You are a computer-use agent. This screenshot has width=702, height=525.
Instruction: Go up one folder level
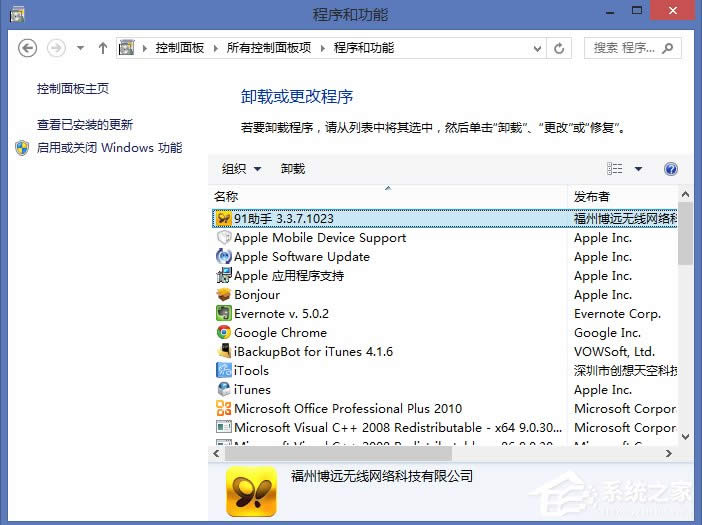[103, 48]
